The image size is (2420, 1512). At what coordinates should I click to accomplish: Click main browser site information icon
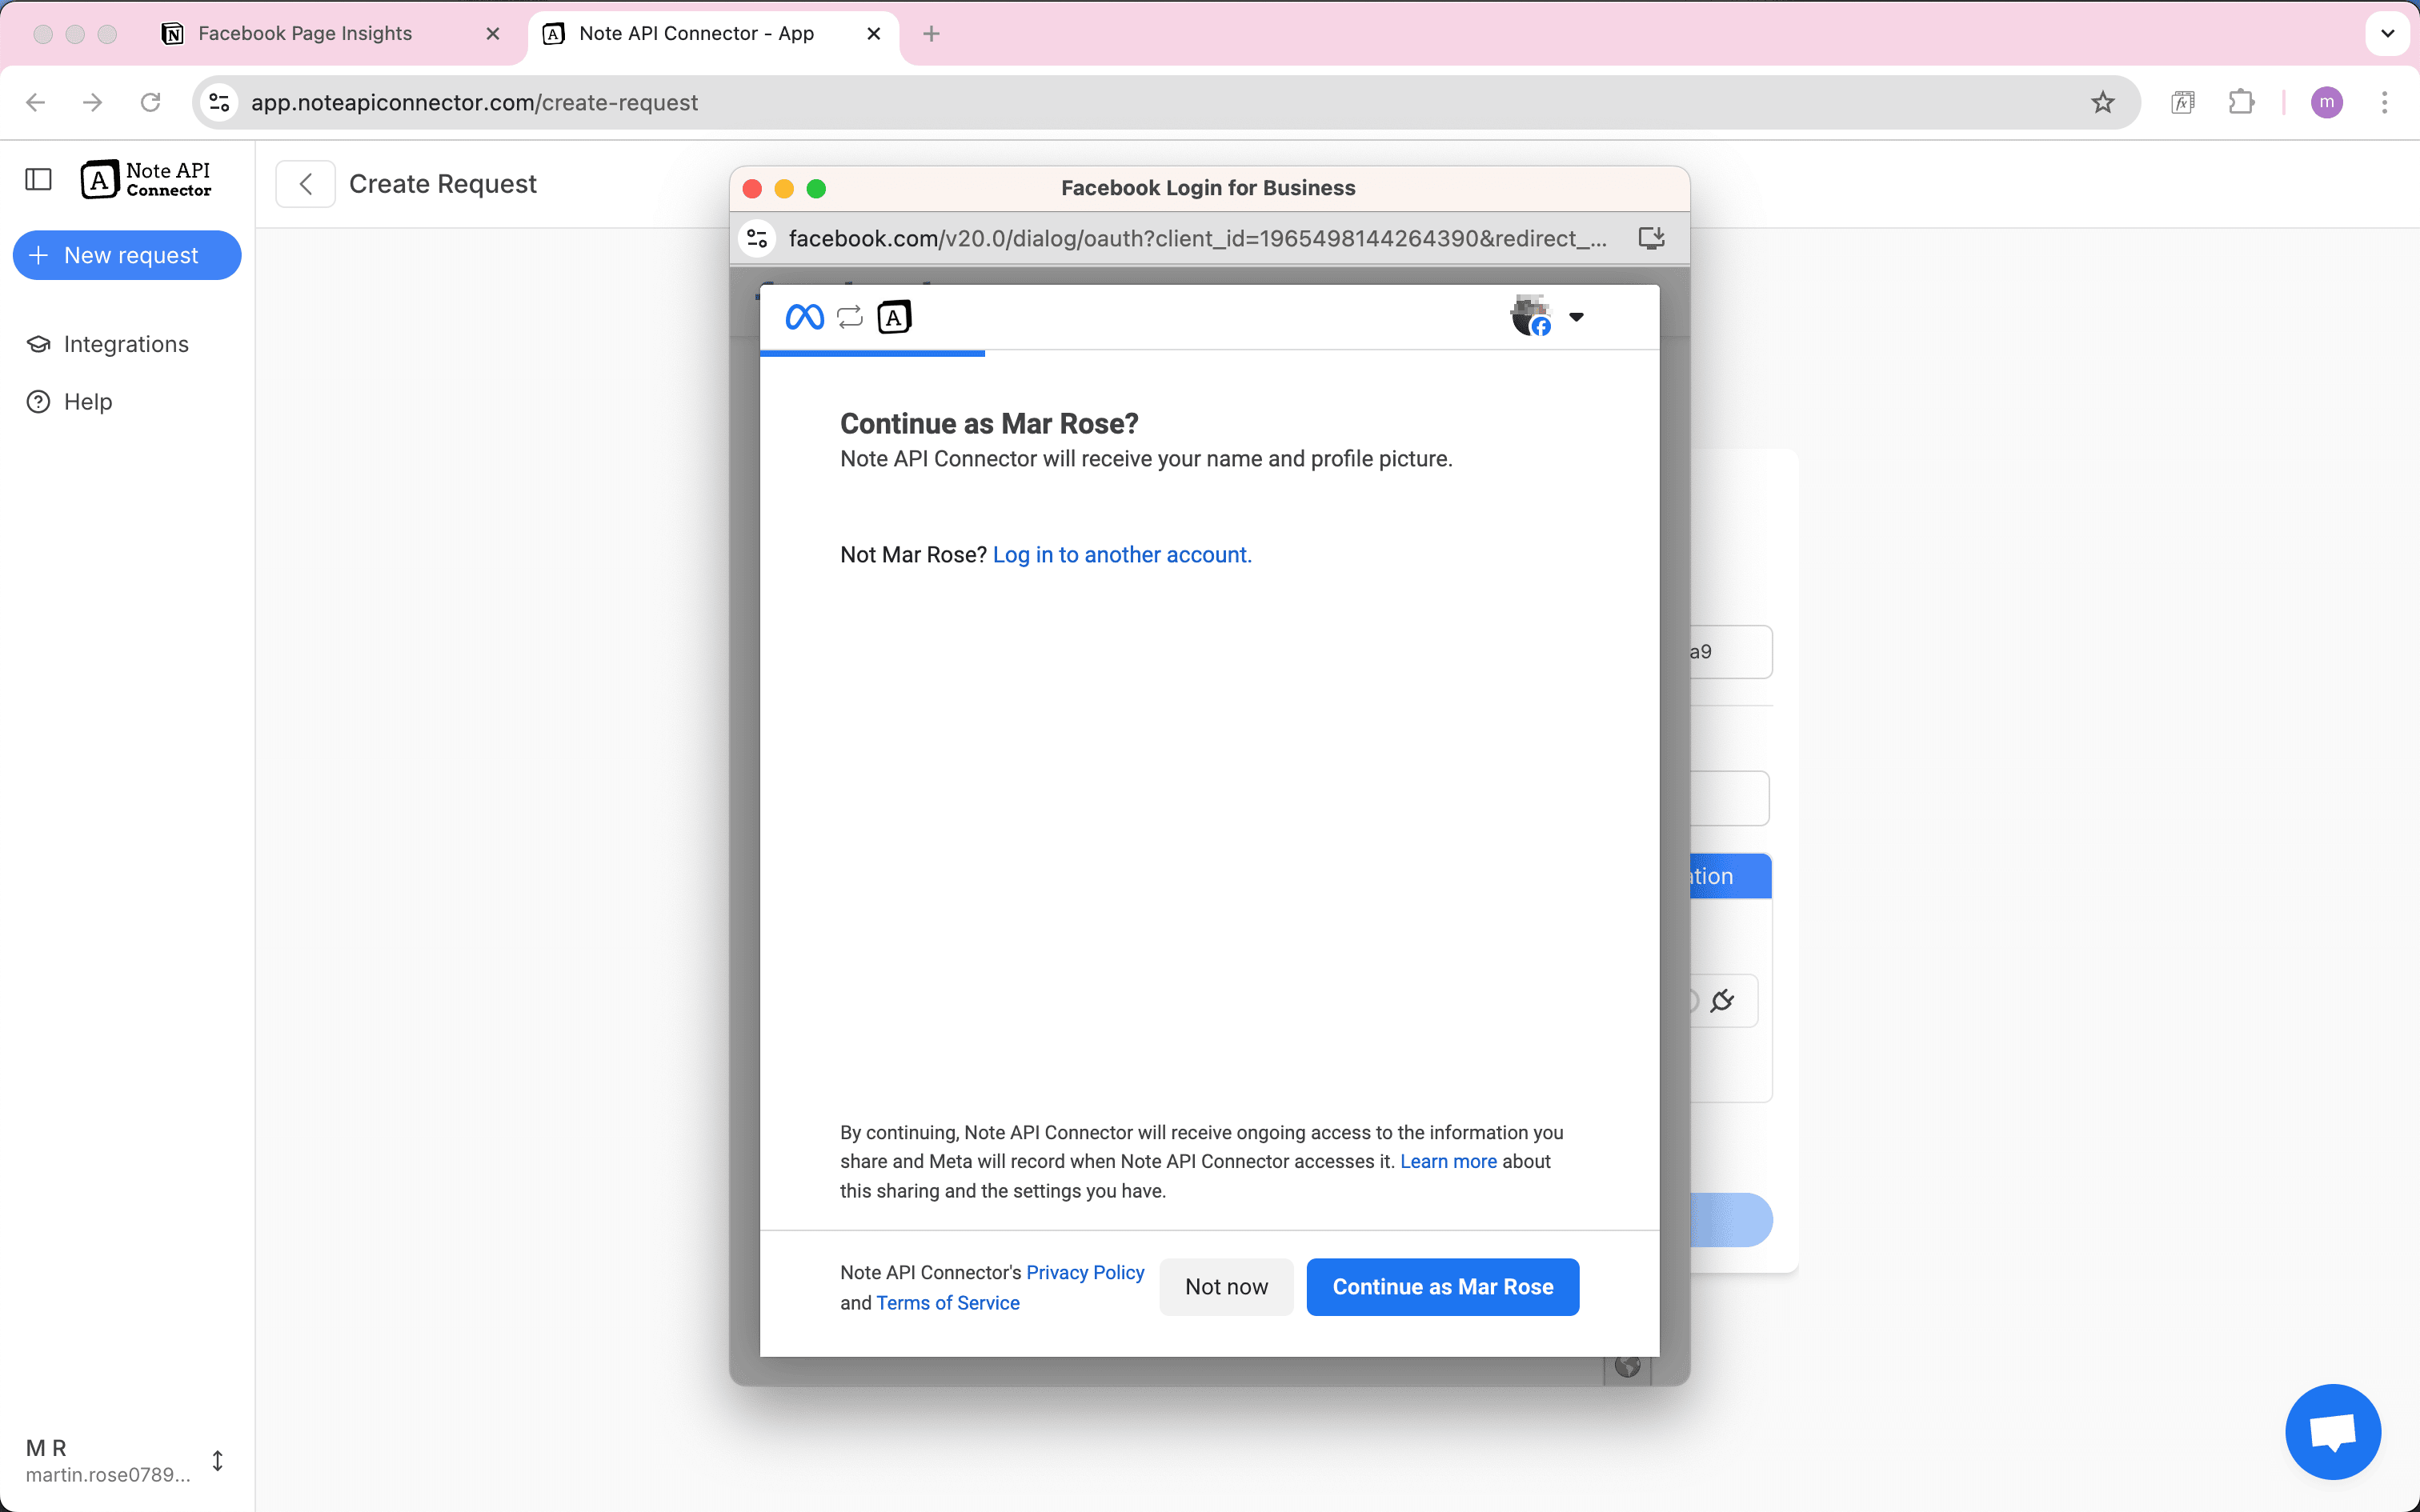219,102
